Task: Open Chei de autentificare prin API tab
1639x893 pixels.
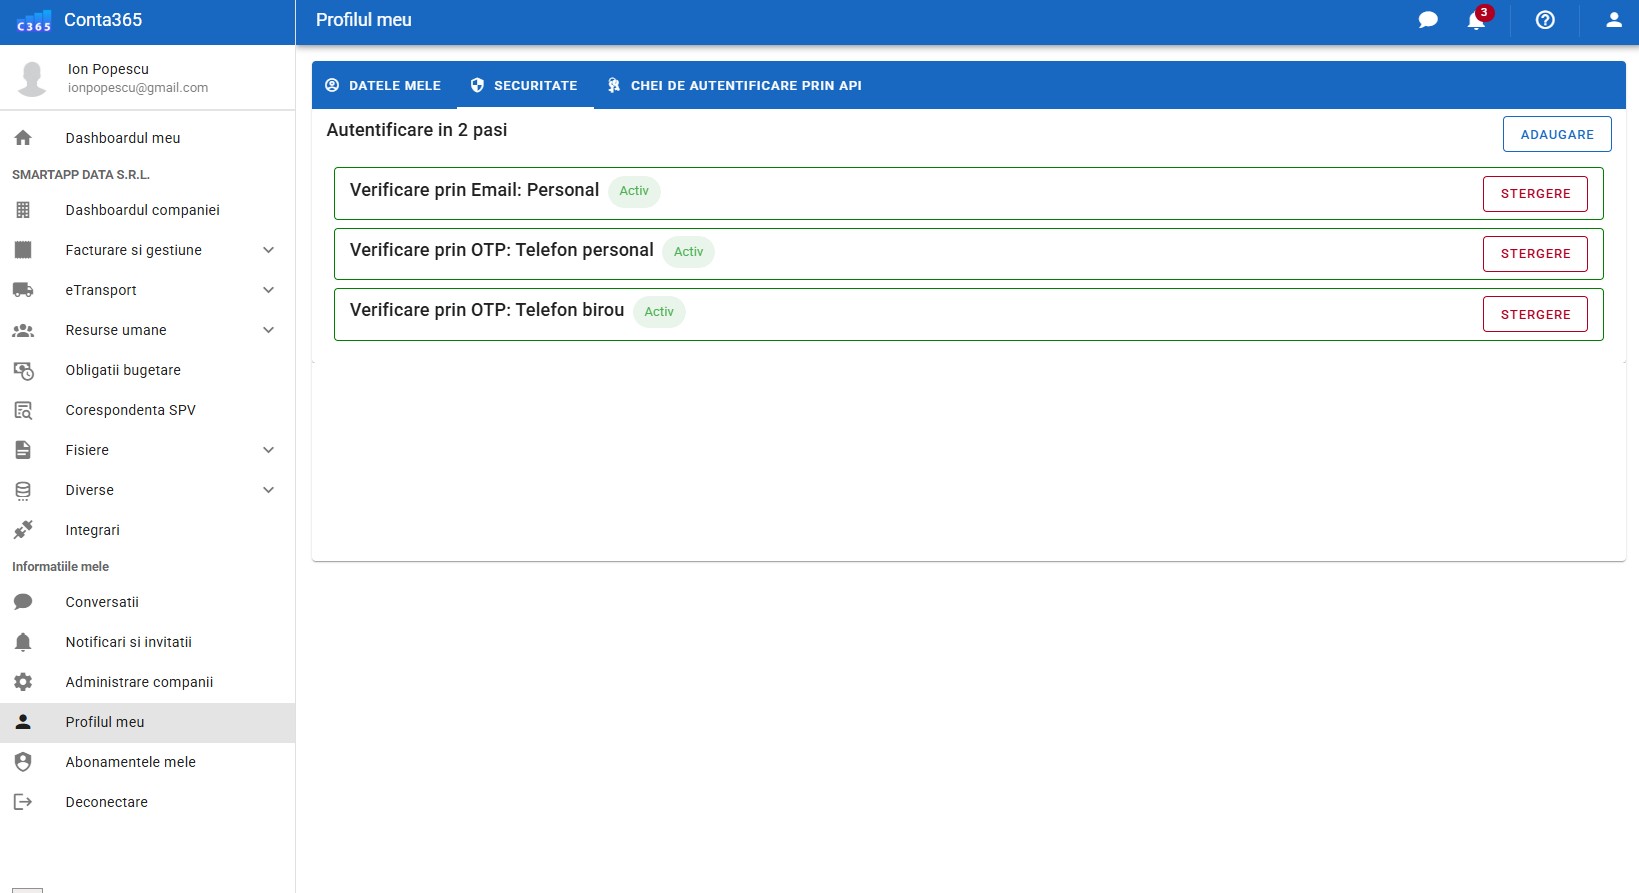Action: point(735,85)
